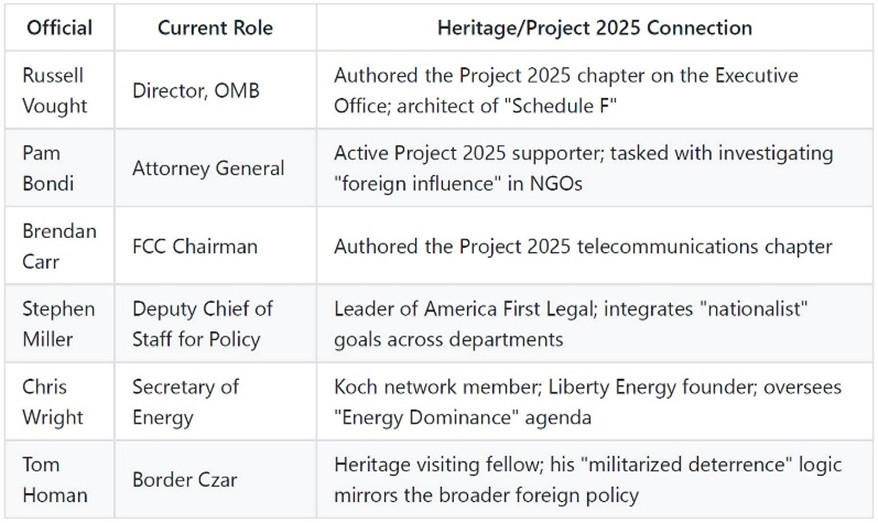Select the Chris Wright name cell
Viewport: 878px width, 523px height.
50,403
